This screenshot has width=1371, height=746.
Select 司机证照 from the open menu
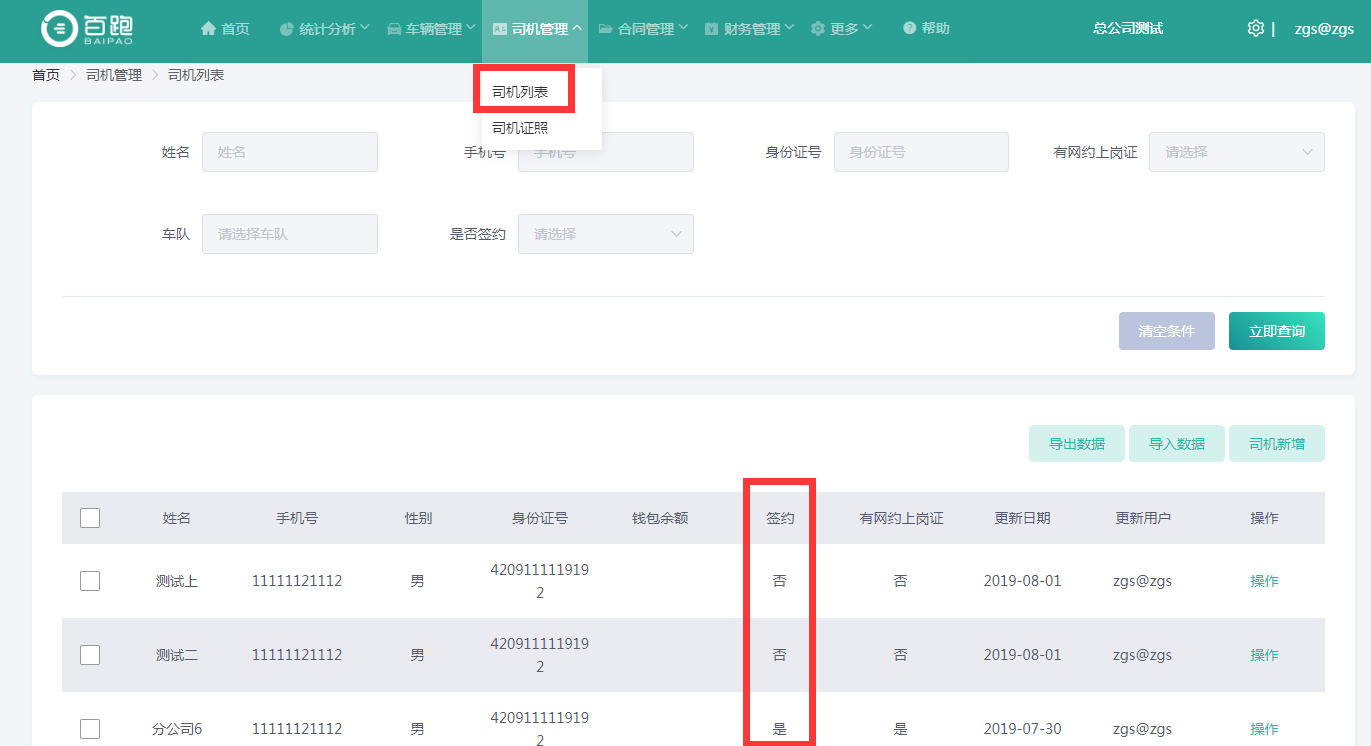pos(520,128)
